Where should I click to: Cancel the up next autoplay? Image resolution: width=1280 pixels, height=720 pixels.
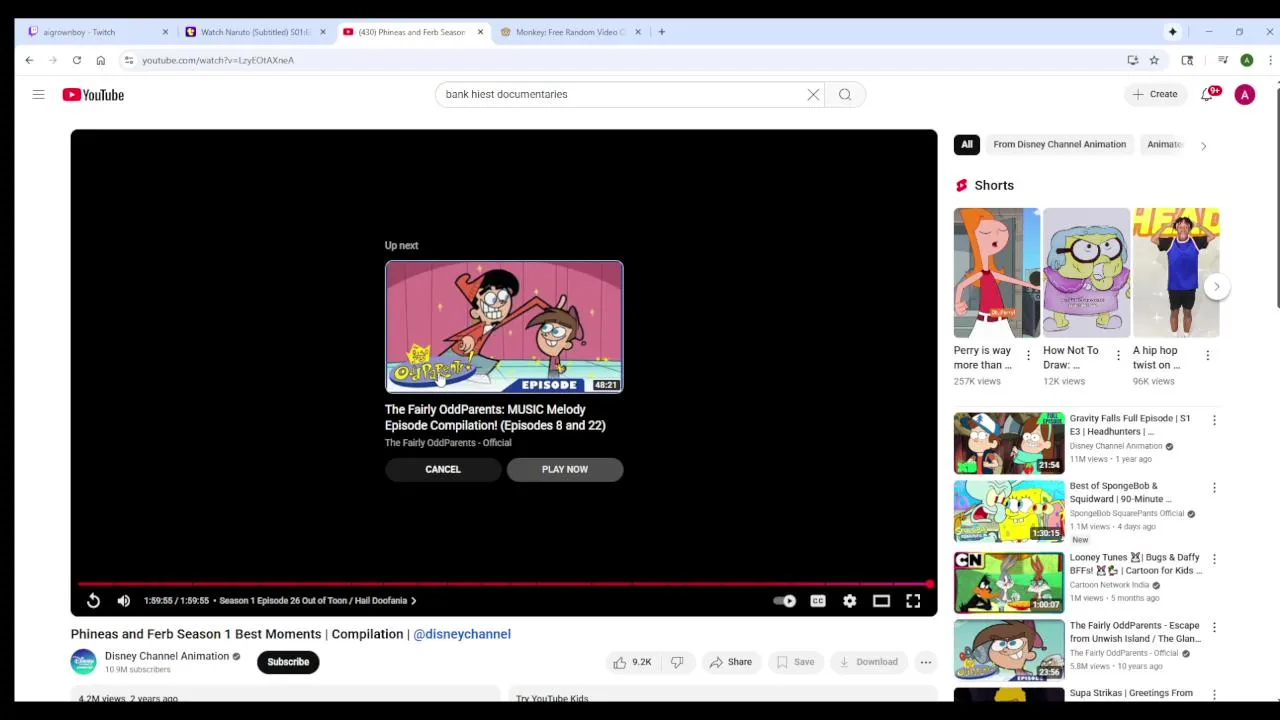(x=443, y=469)
